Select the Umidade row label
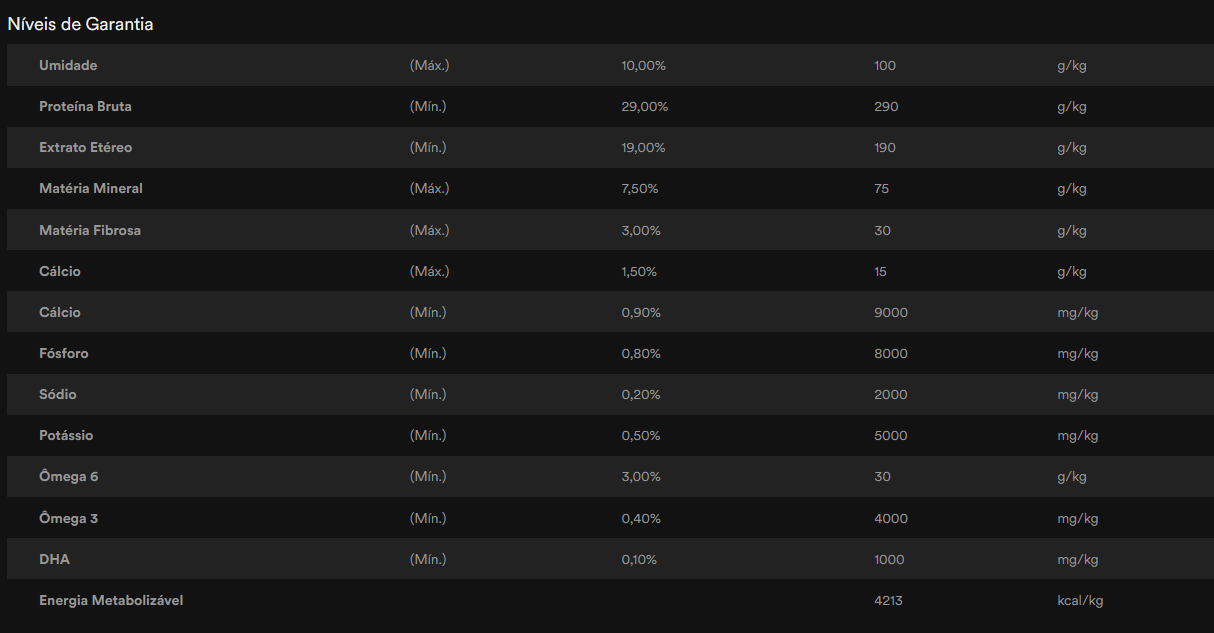The image size is (1214, 633). click(68, 65)
